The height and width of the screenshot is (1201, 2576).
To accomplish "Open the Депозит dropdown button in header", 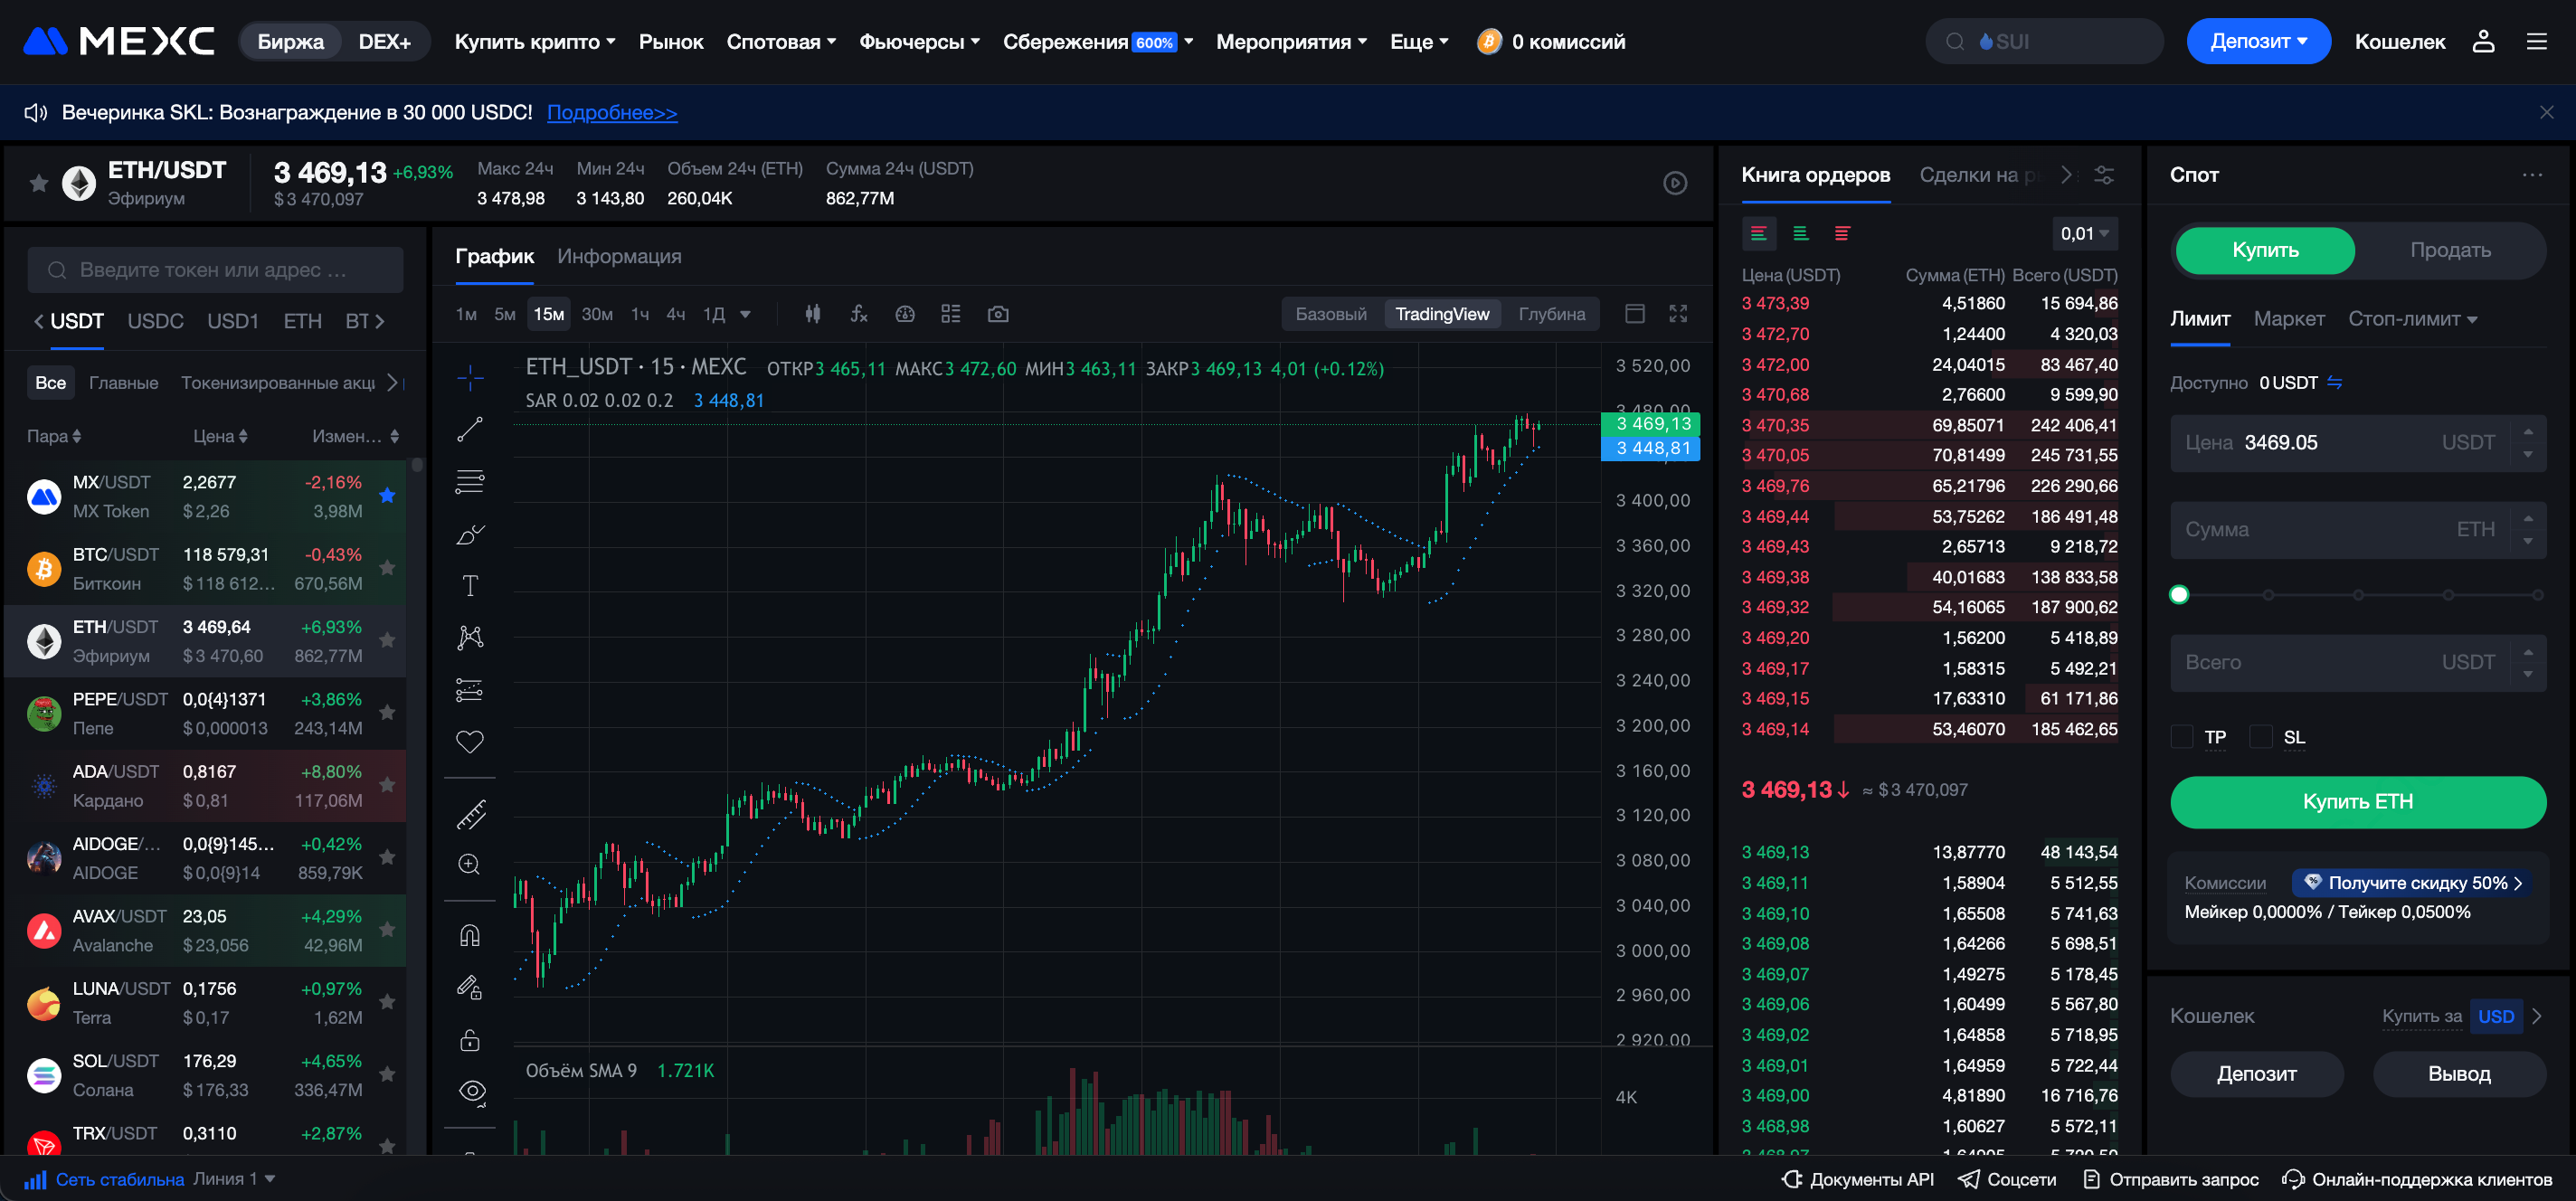I will (x=2258, y=41).
